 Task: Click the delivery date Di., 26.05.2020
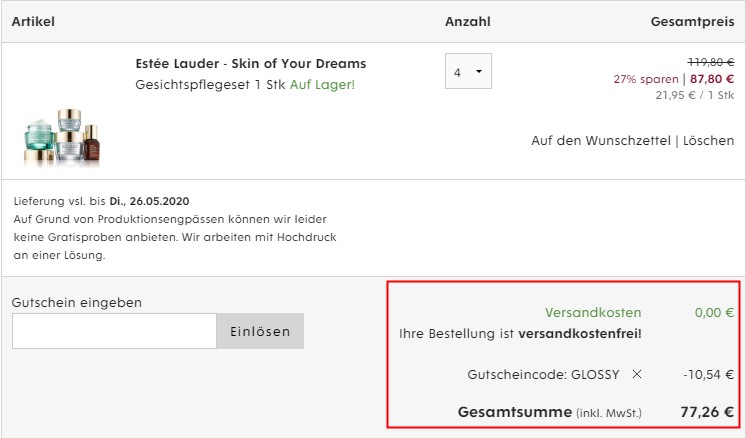[149, 201]
